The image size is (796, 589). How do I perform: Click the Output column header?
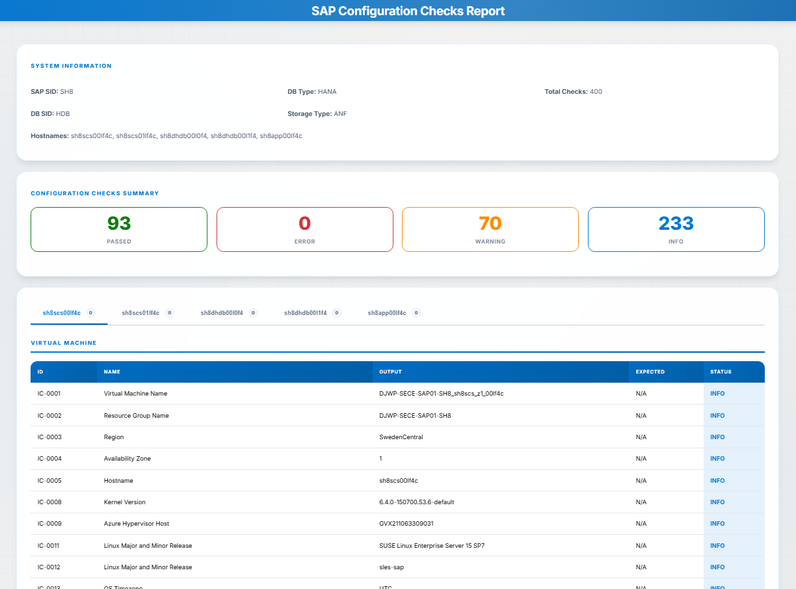[x=390, y=372]
